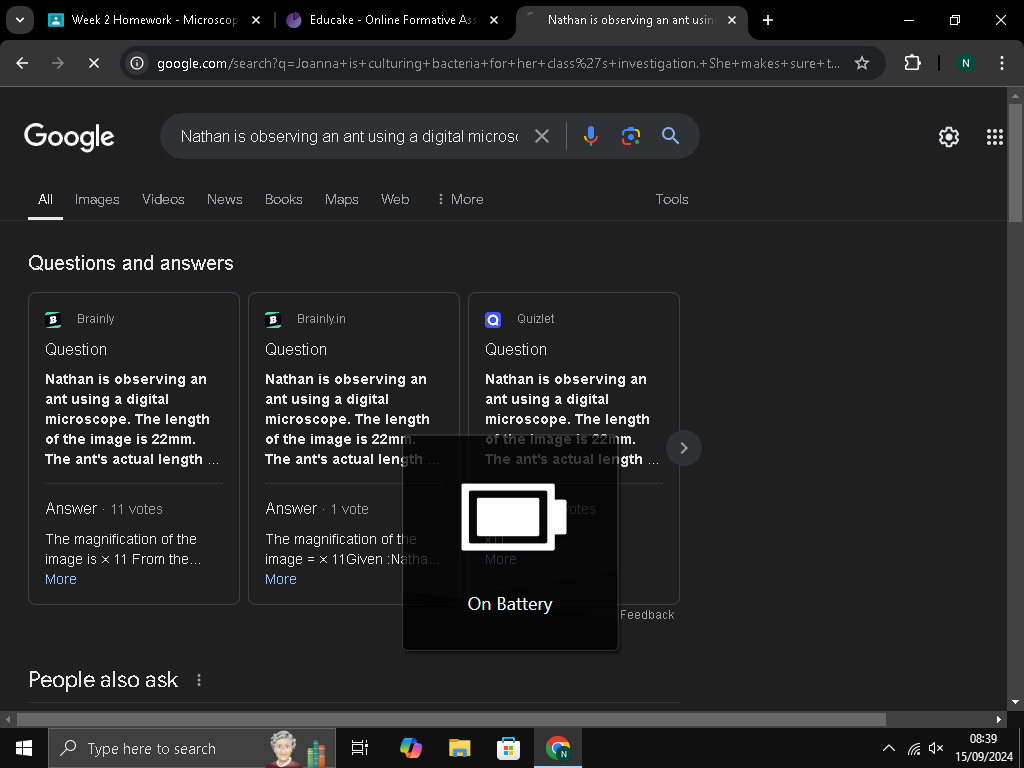Switch to Images results
1024x768 pixels.
click(x=97, y=200)
